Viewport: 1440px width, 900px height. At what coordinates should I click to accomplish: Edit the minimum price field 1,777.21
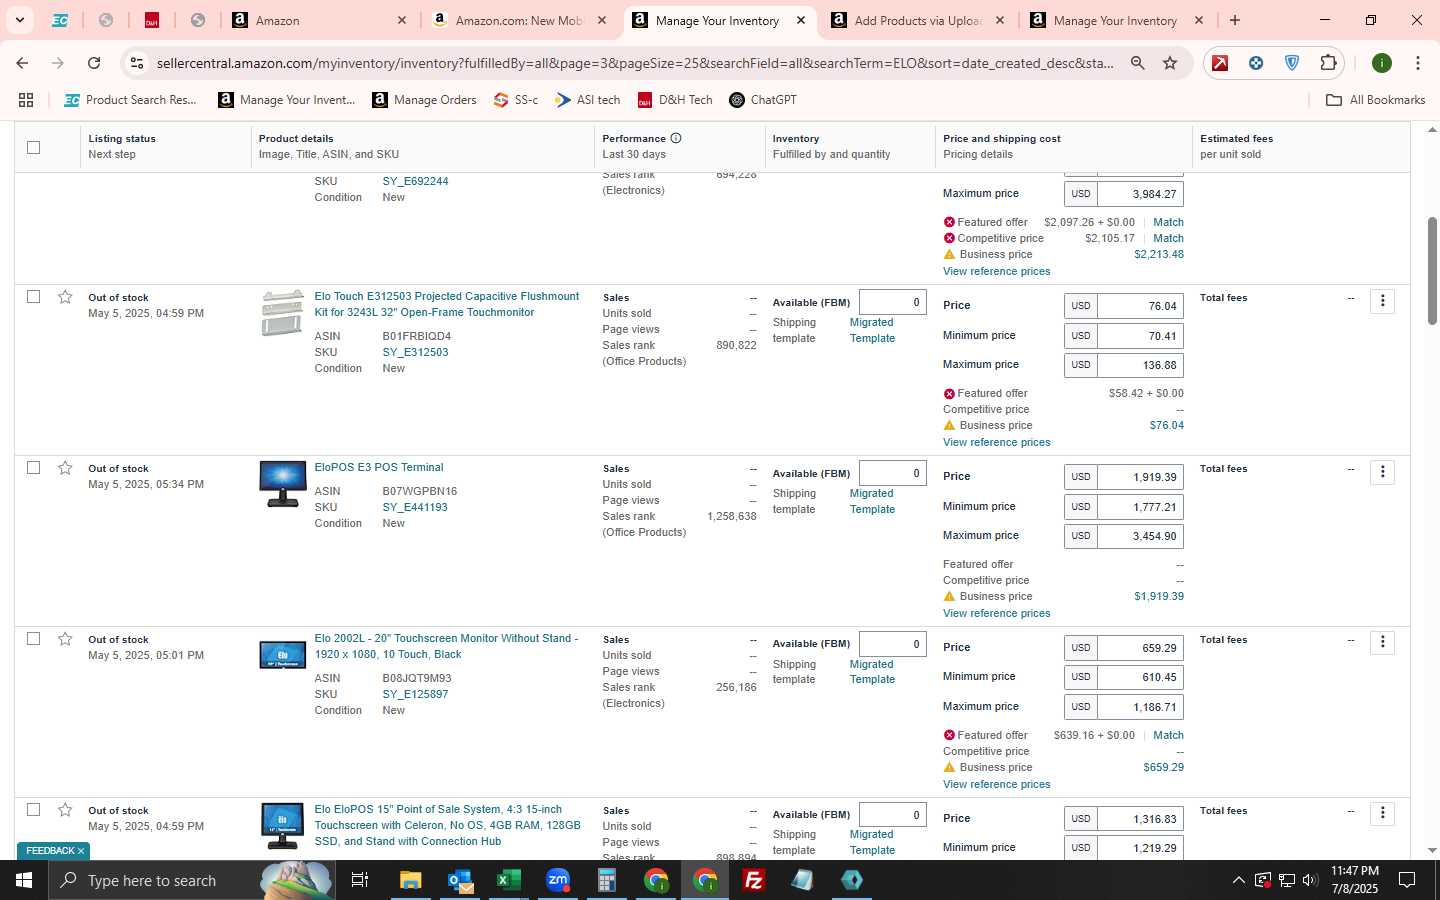pos(1139,507)
